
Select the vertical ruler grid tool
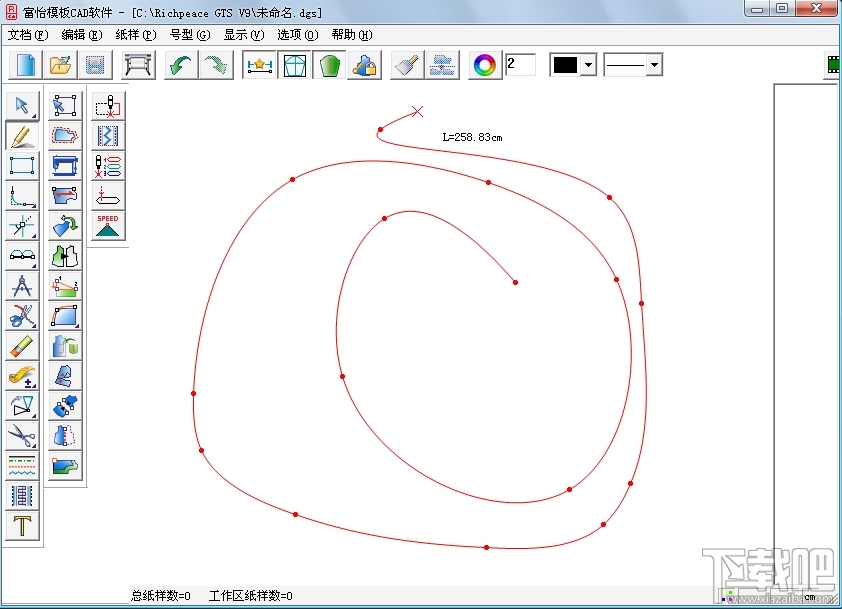pyautogui.click(x=22, y=496)
